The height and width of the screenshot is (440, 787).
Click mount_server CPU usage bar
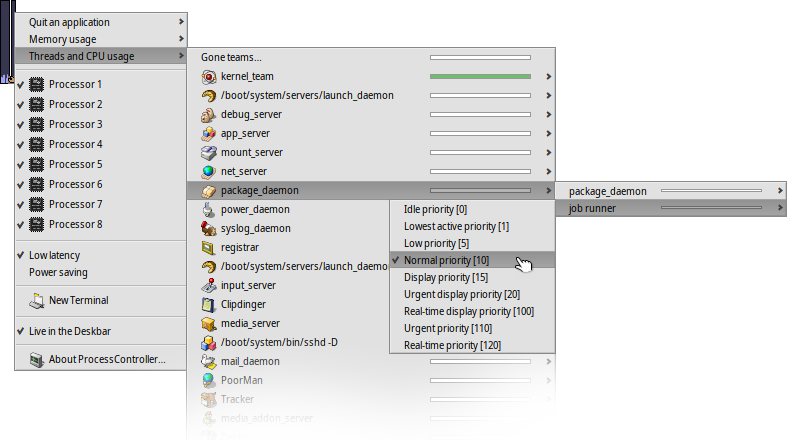pos(480,153)
